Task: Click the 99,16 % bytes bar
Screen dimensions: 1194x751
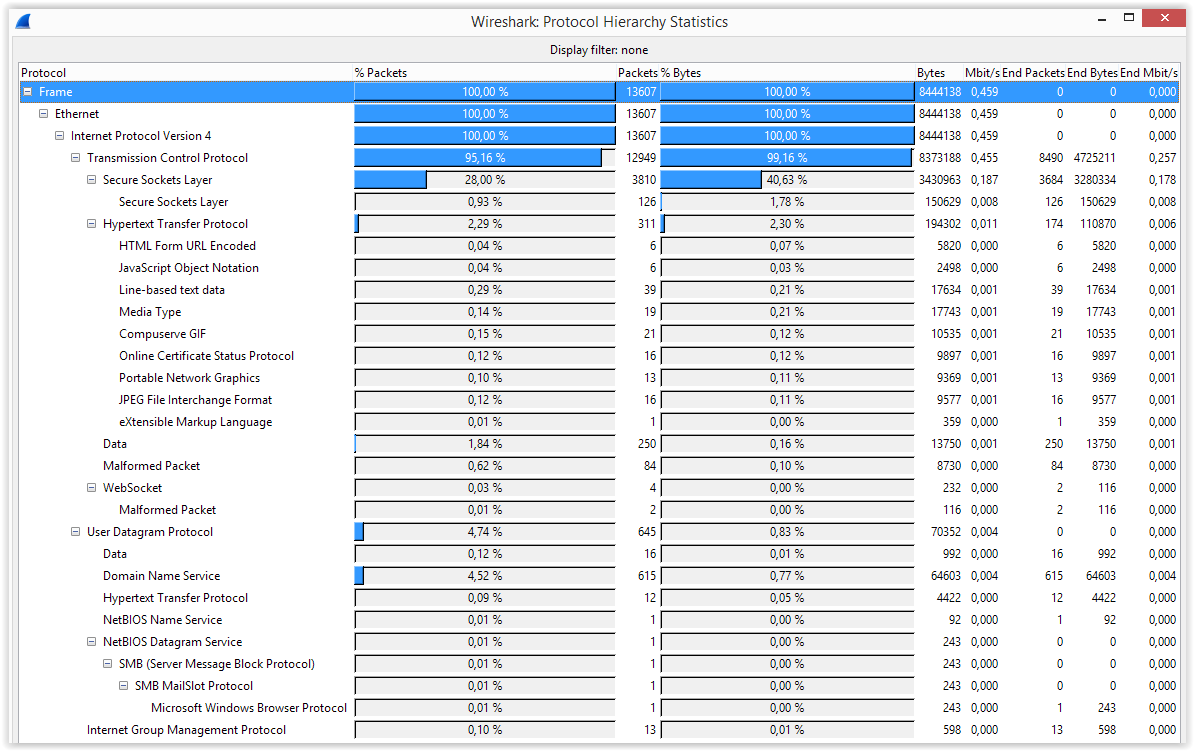Action: coord(787,158)
